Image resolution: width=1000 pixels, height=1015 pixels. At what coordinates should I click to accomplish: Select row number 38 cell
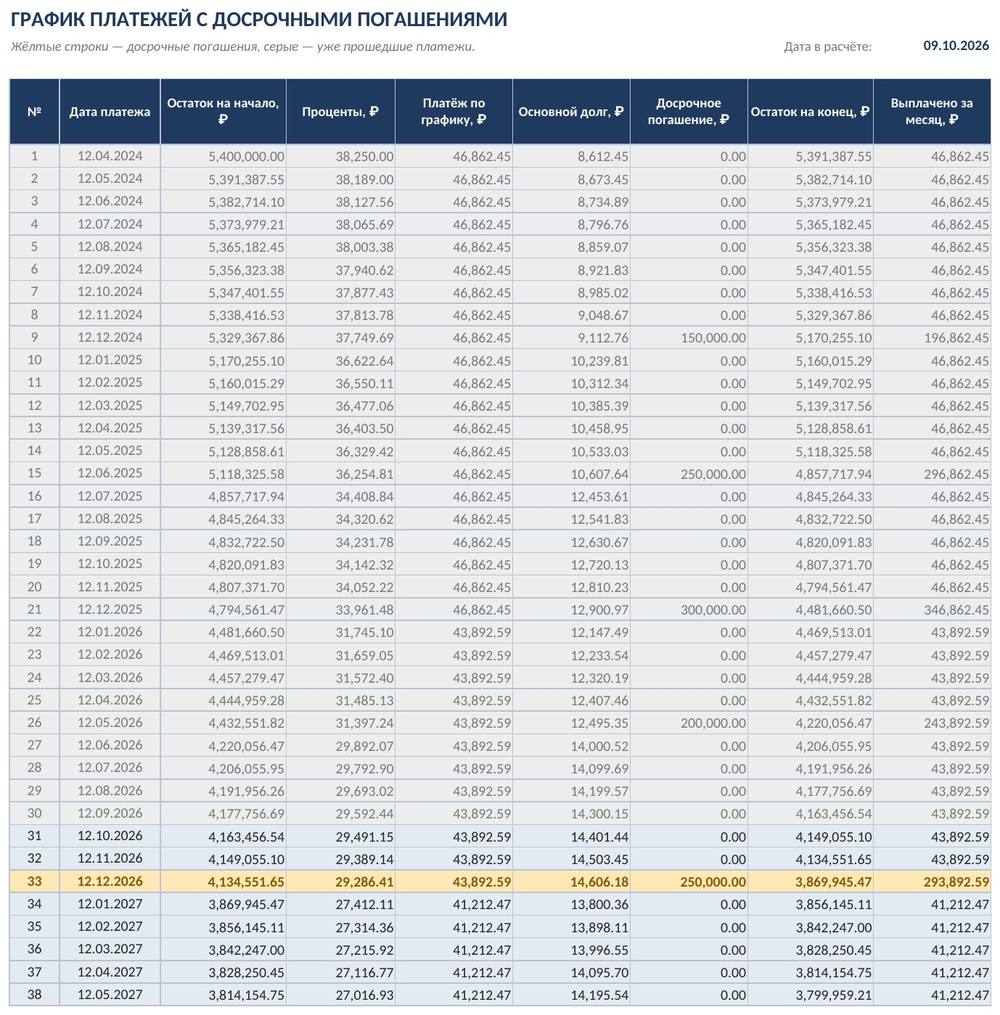pyautogui.click(x=34, y=994)
